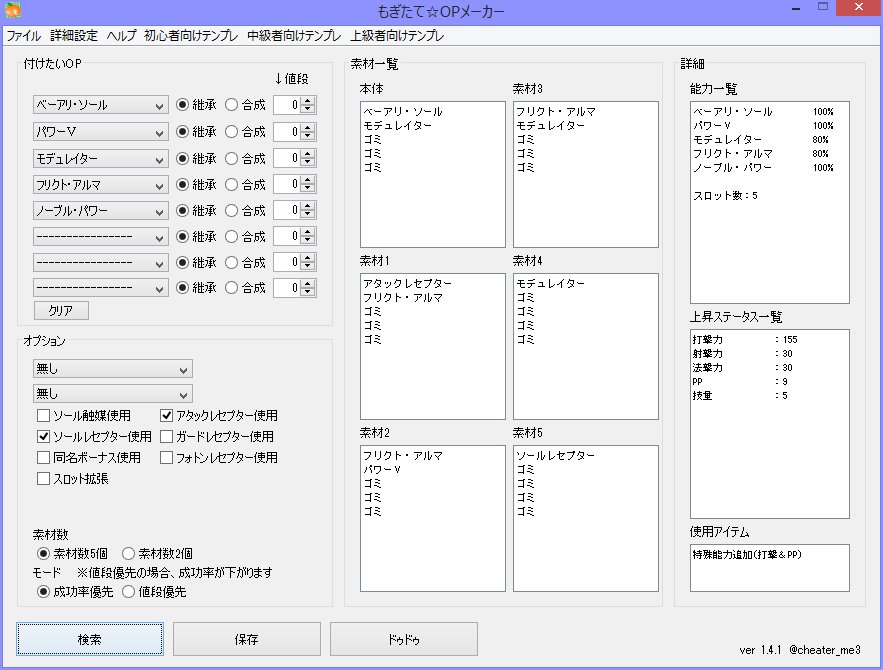The height and width of the screenshot is (670, 883).
Task: Click スロット数：5 text in 能力一覧
Action: [725, 195]
